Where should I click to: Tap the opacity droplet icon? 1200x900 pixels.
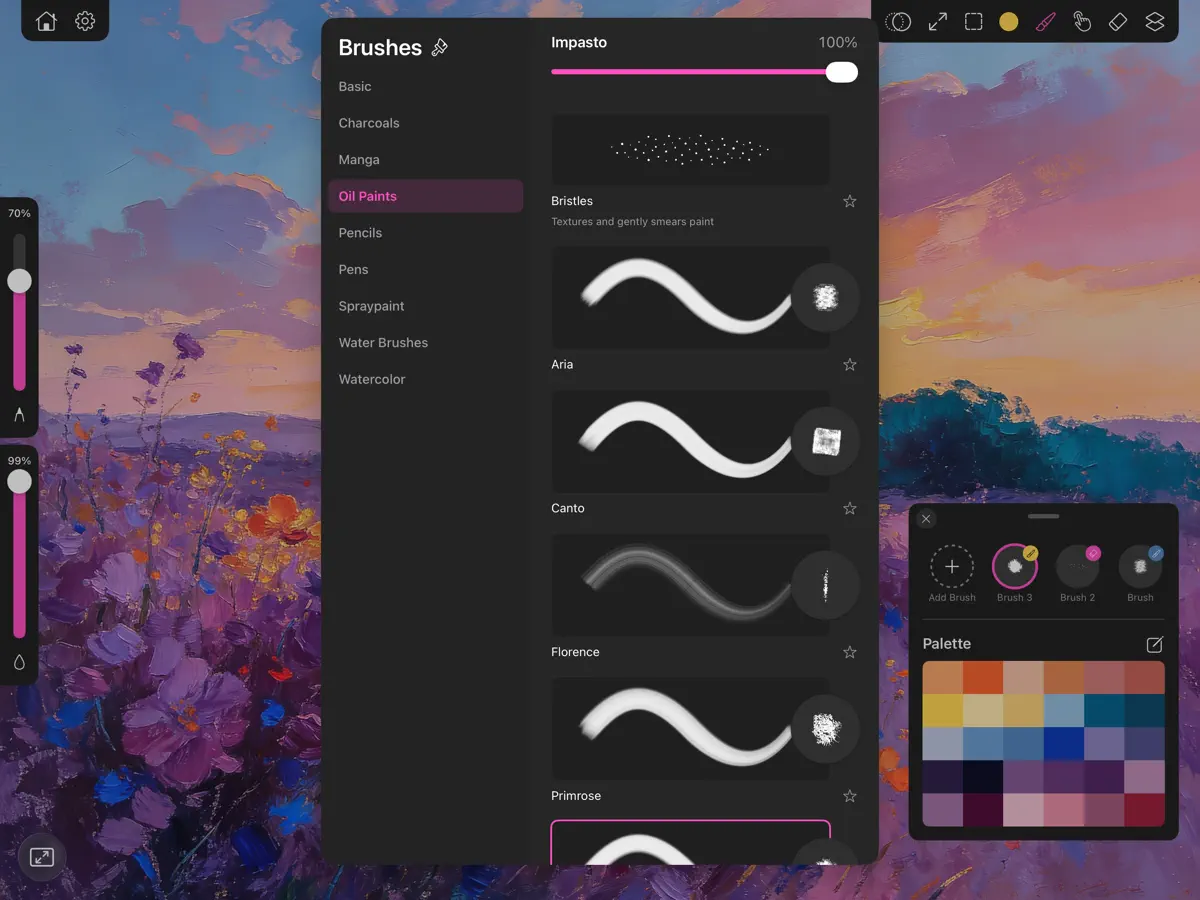click(19, 662)
